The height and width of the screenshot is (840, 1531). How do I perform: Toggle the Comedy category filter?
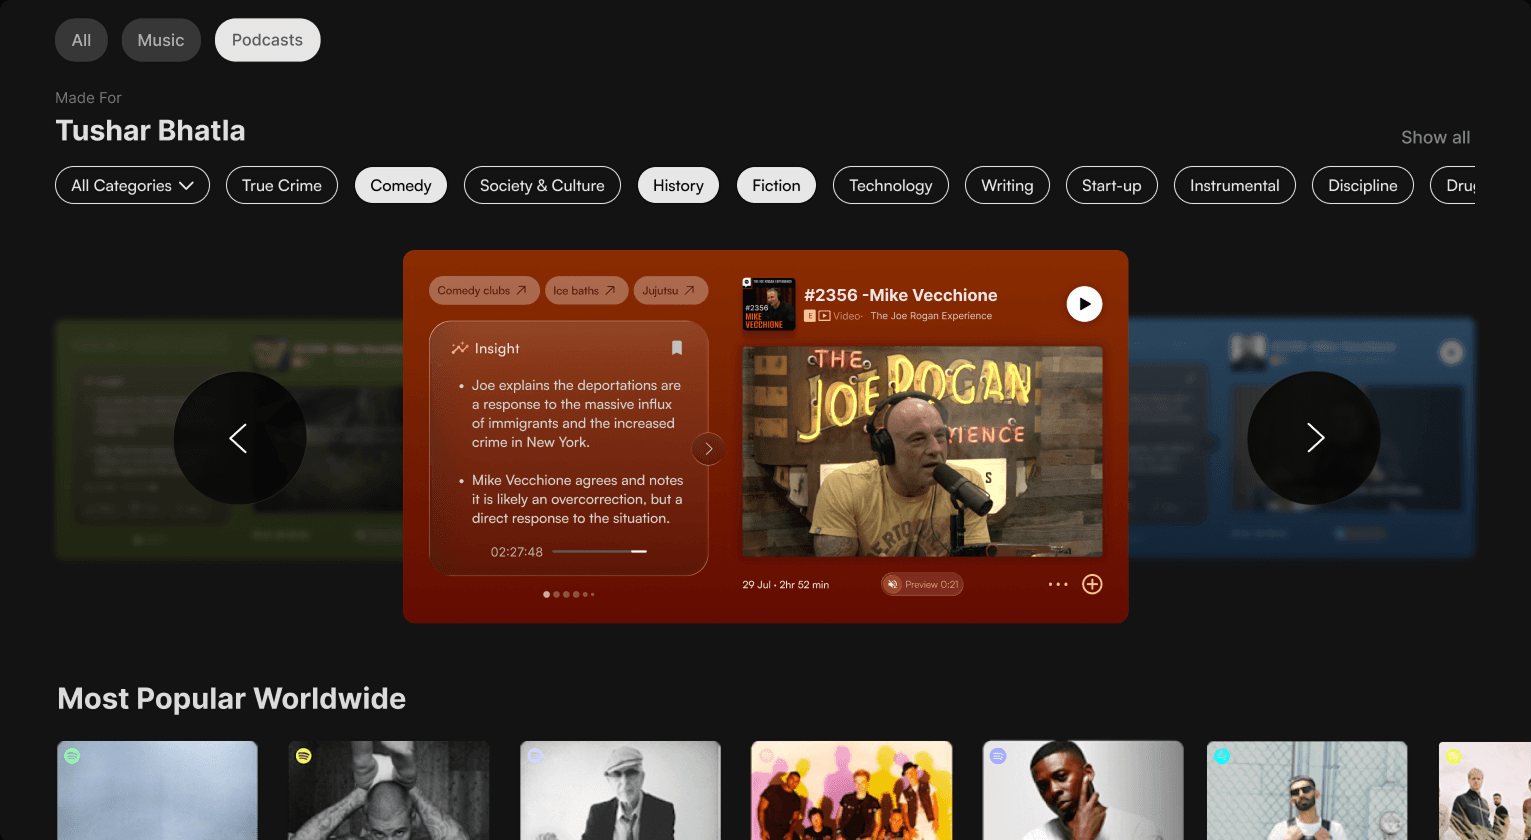[x=401, y=185]
